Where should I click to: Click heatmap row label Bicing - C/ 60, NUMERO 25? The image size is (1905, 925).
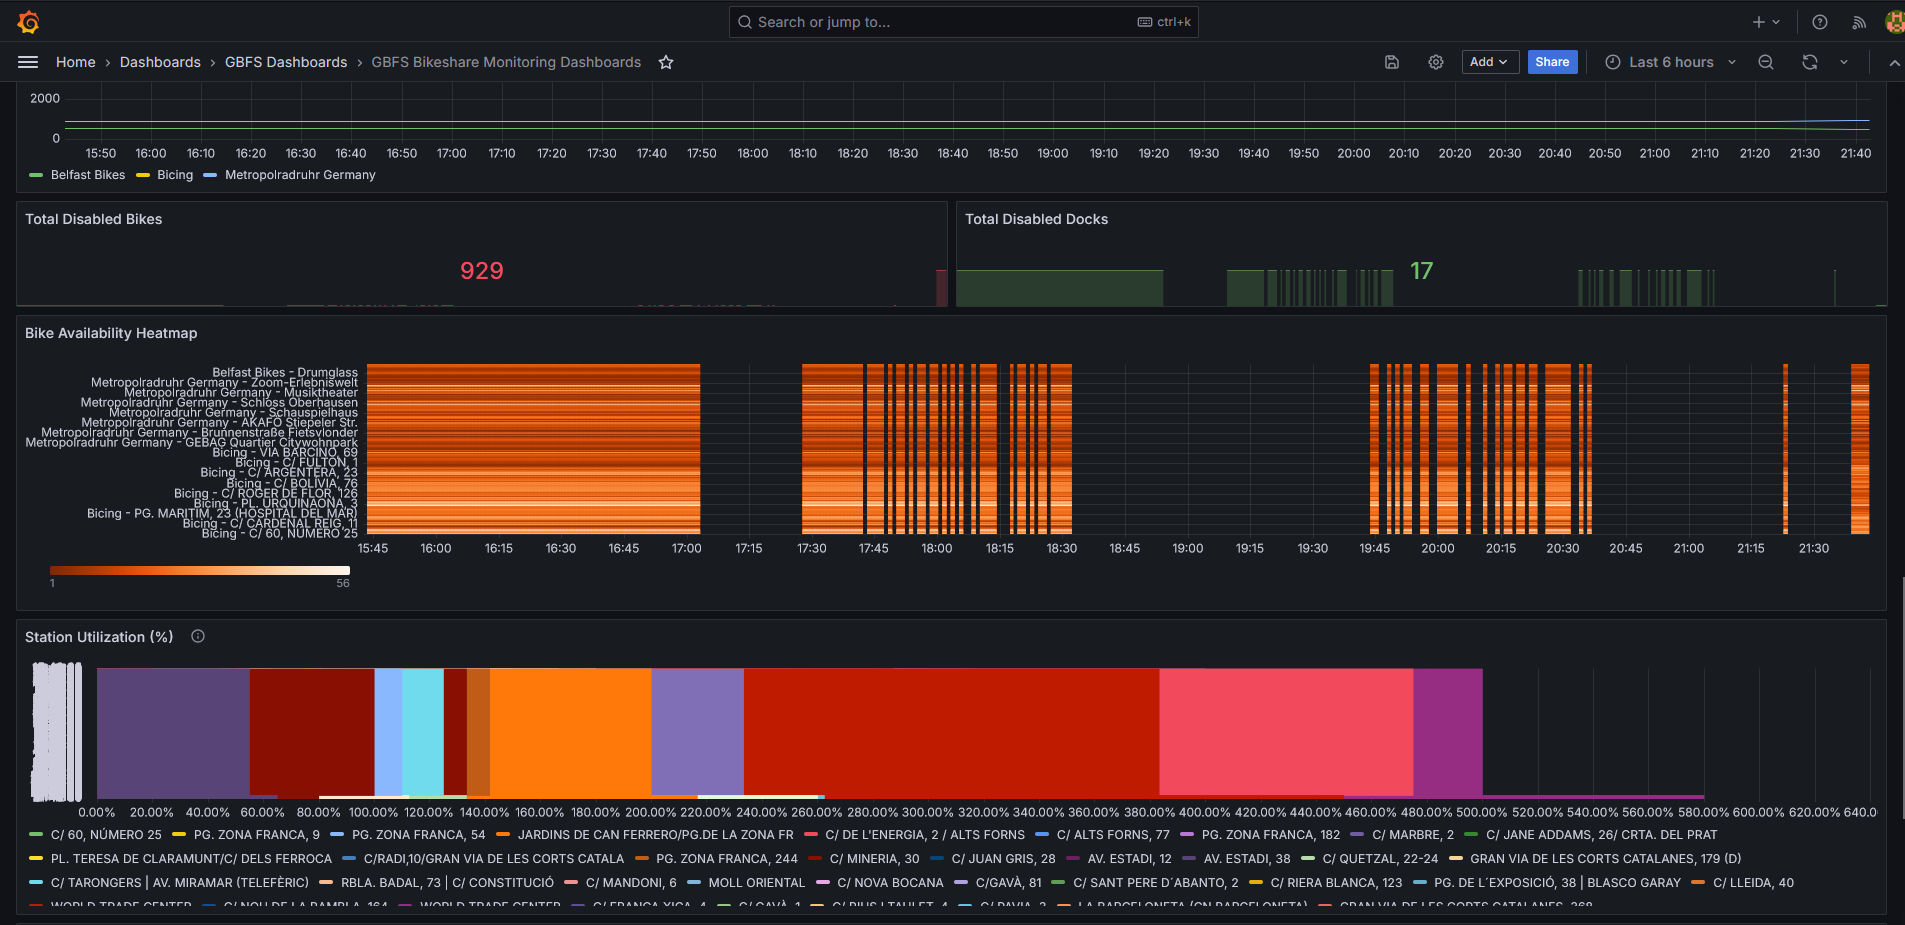(279, 534)
